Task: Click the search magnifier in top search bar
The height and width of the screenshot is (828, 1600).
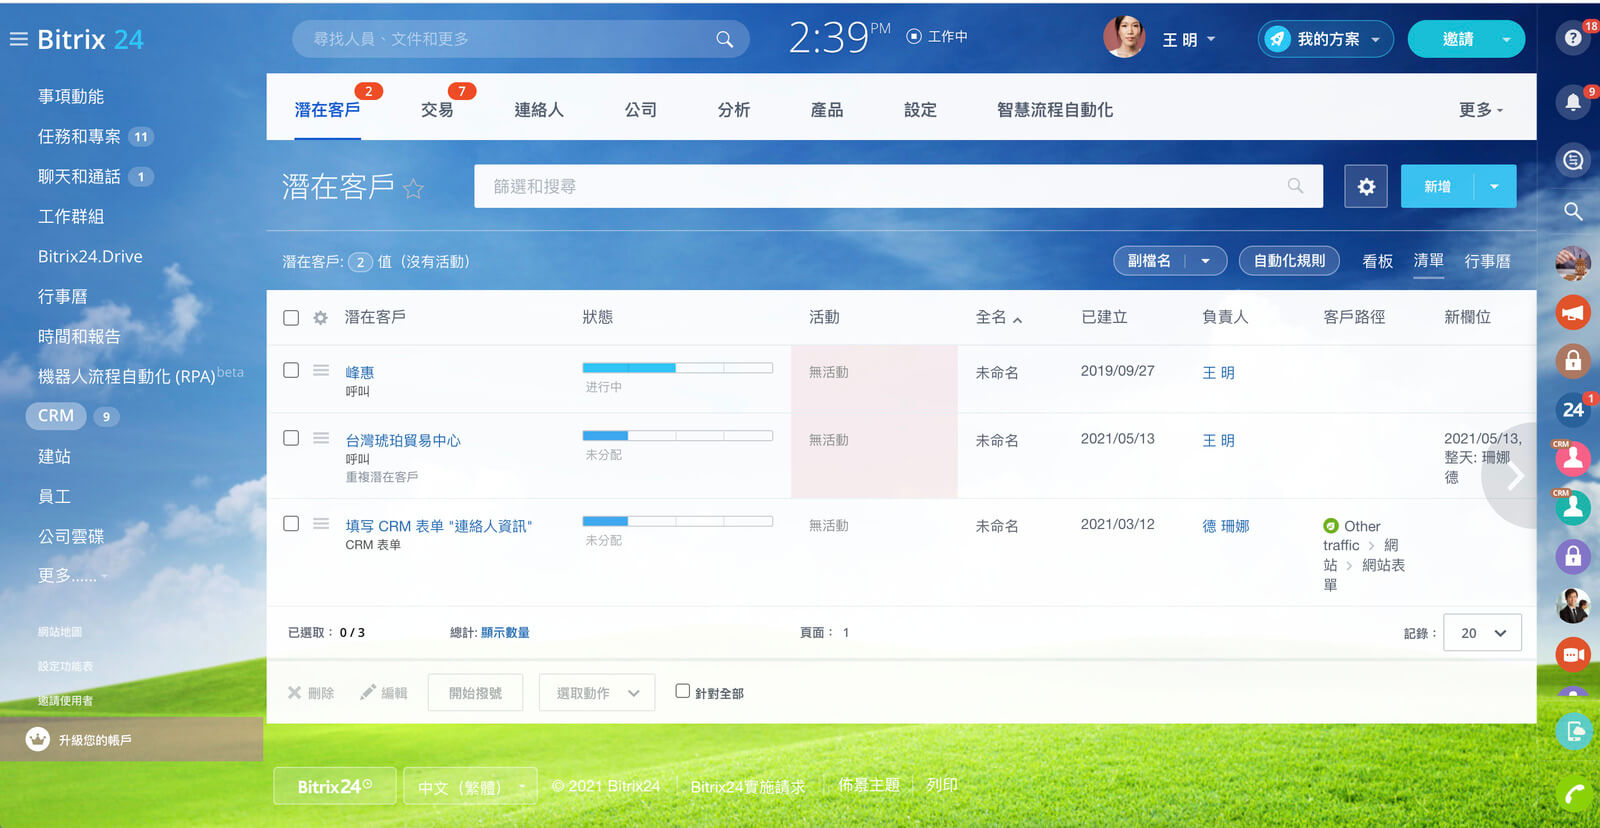Action: pos(725,39)
